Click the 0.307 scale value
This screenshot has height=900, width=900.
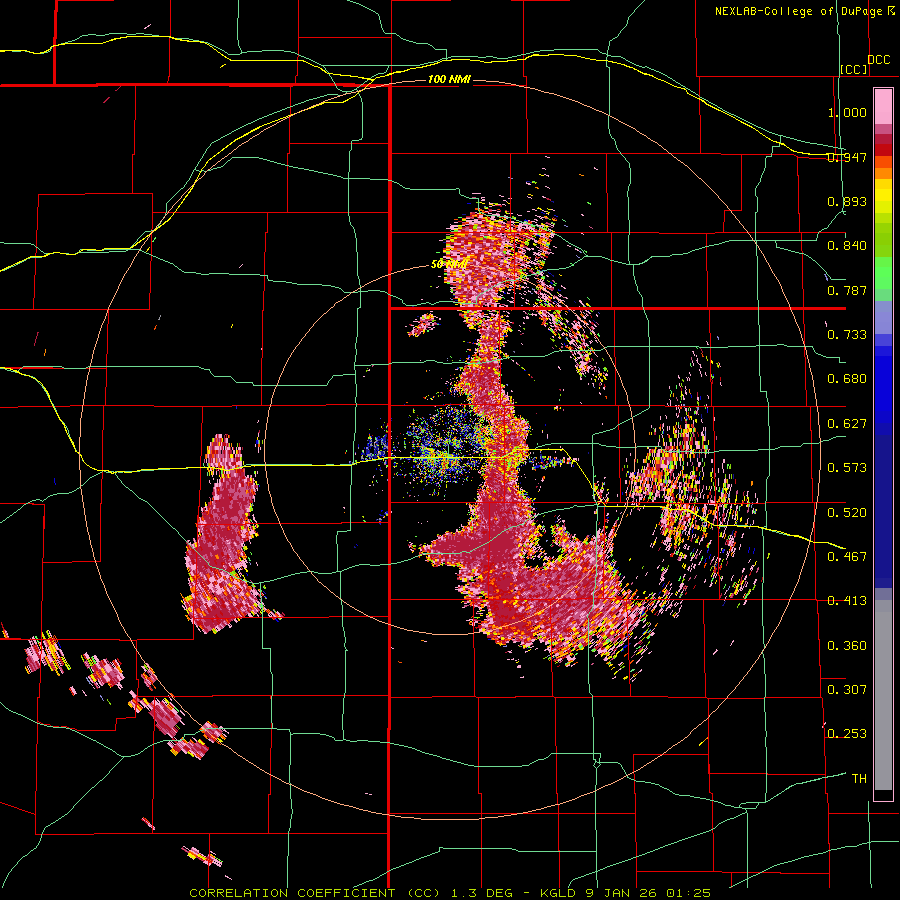click(847, 689)
